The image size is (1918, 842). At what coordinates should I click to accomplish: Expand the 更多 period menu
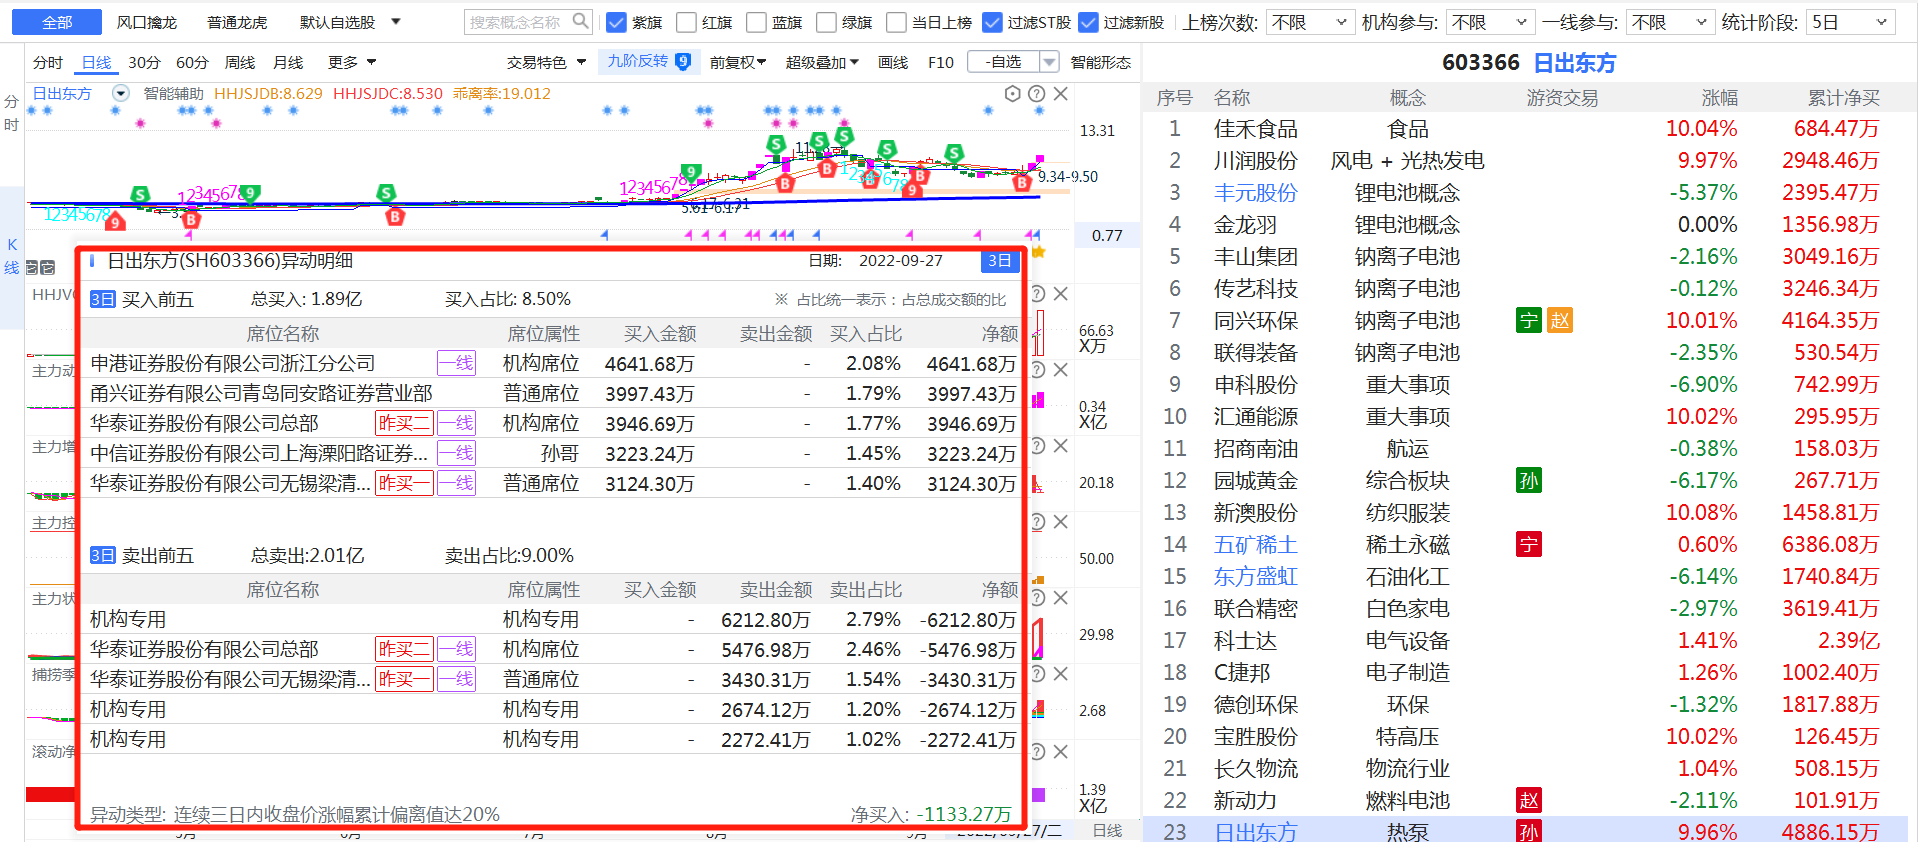pos(352,62)
